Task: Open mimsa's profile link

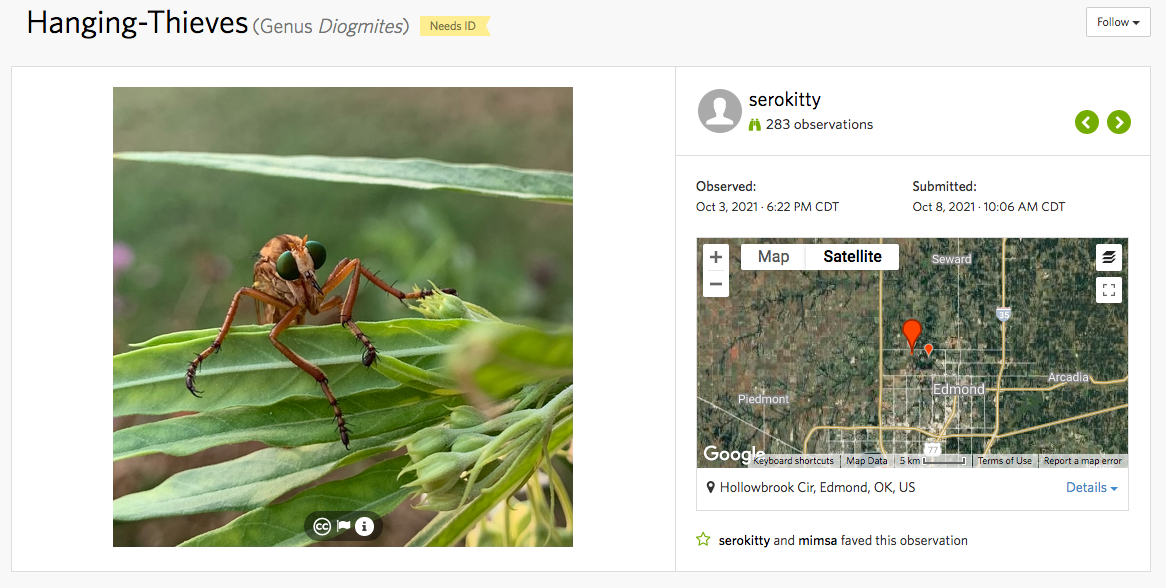Action: point(817,541)
